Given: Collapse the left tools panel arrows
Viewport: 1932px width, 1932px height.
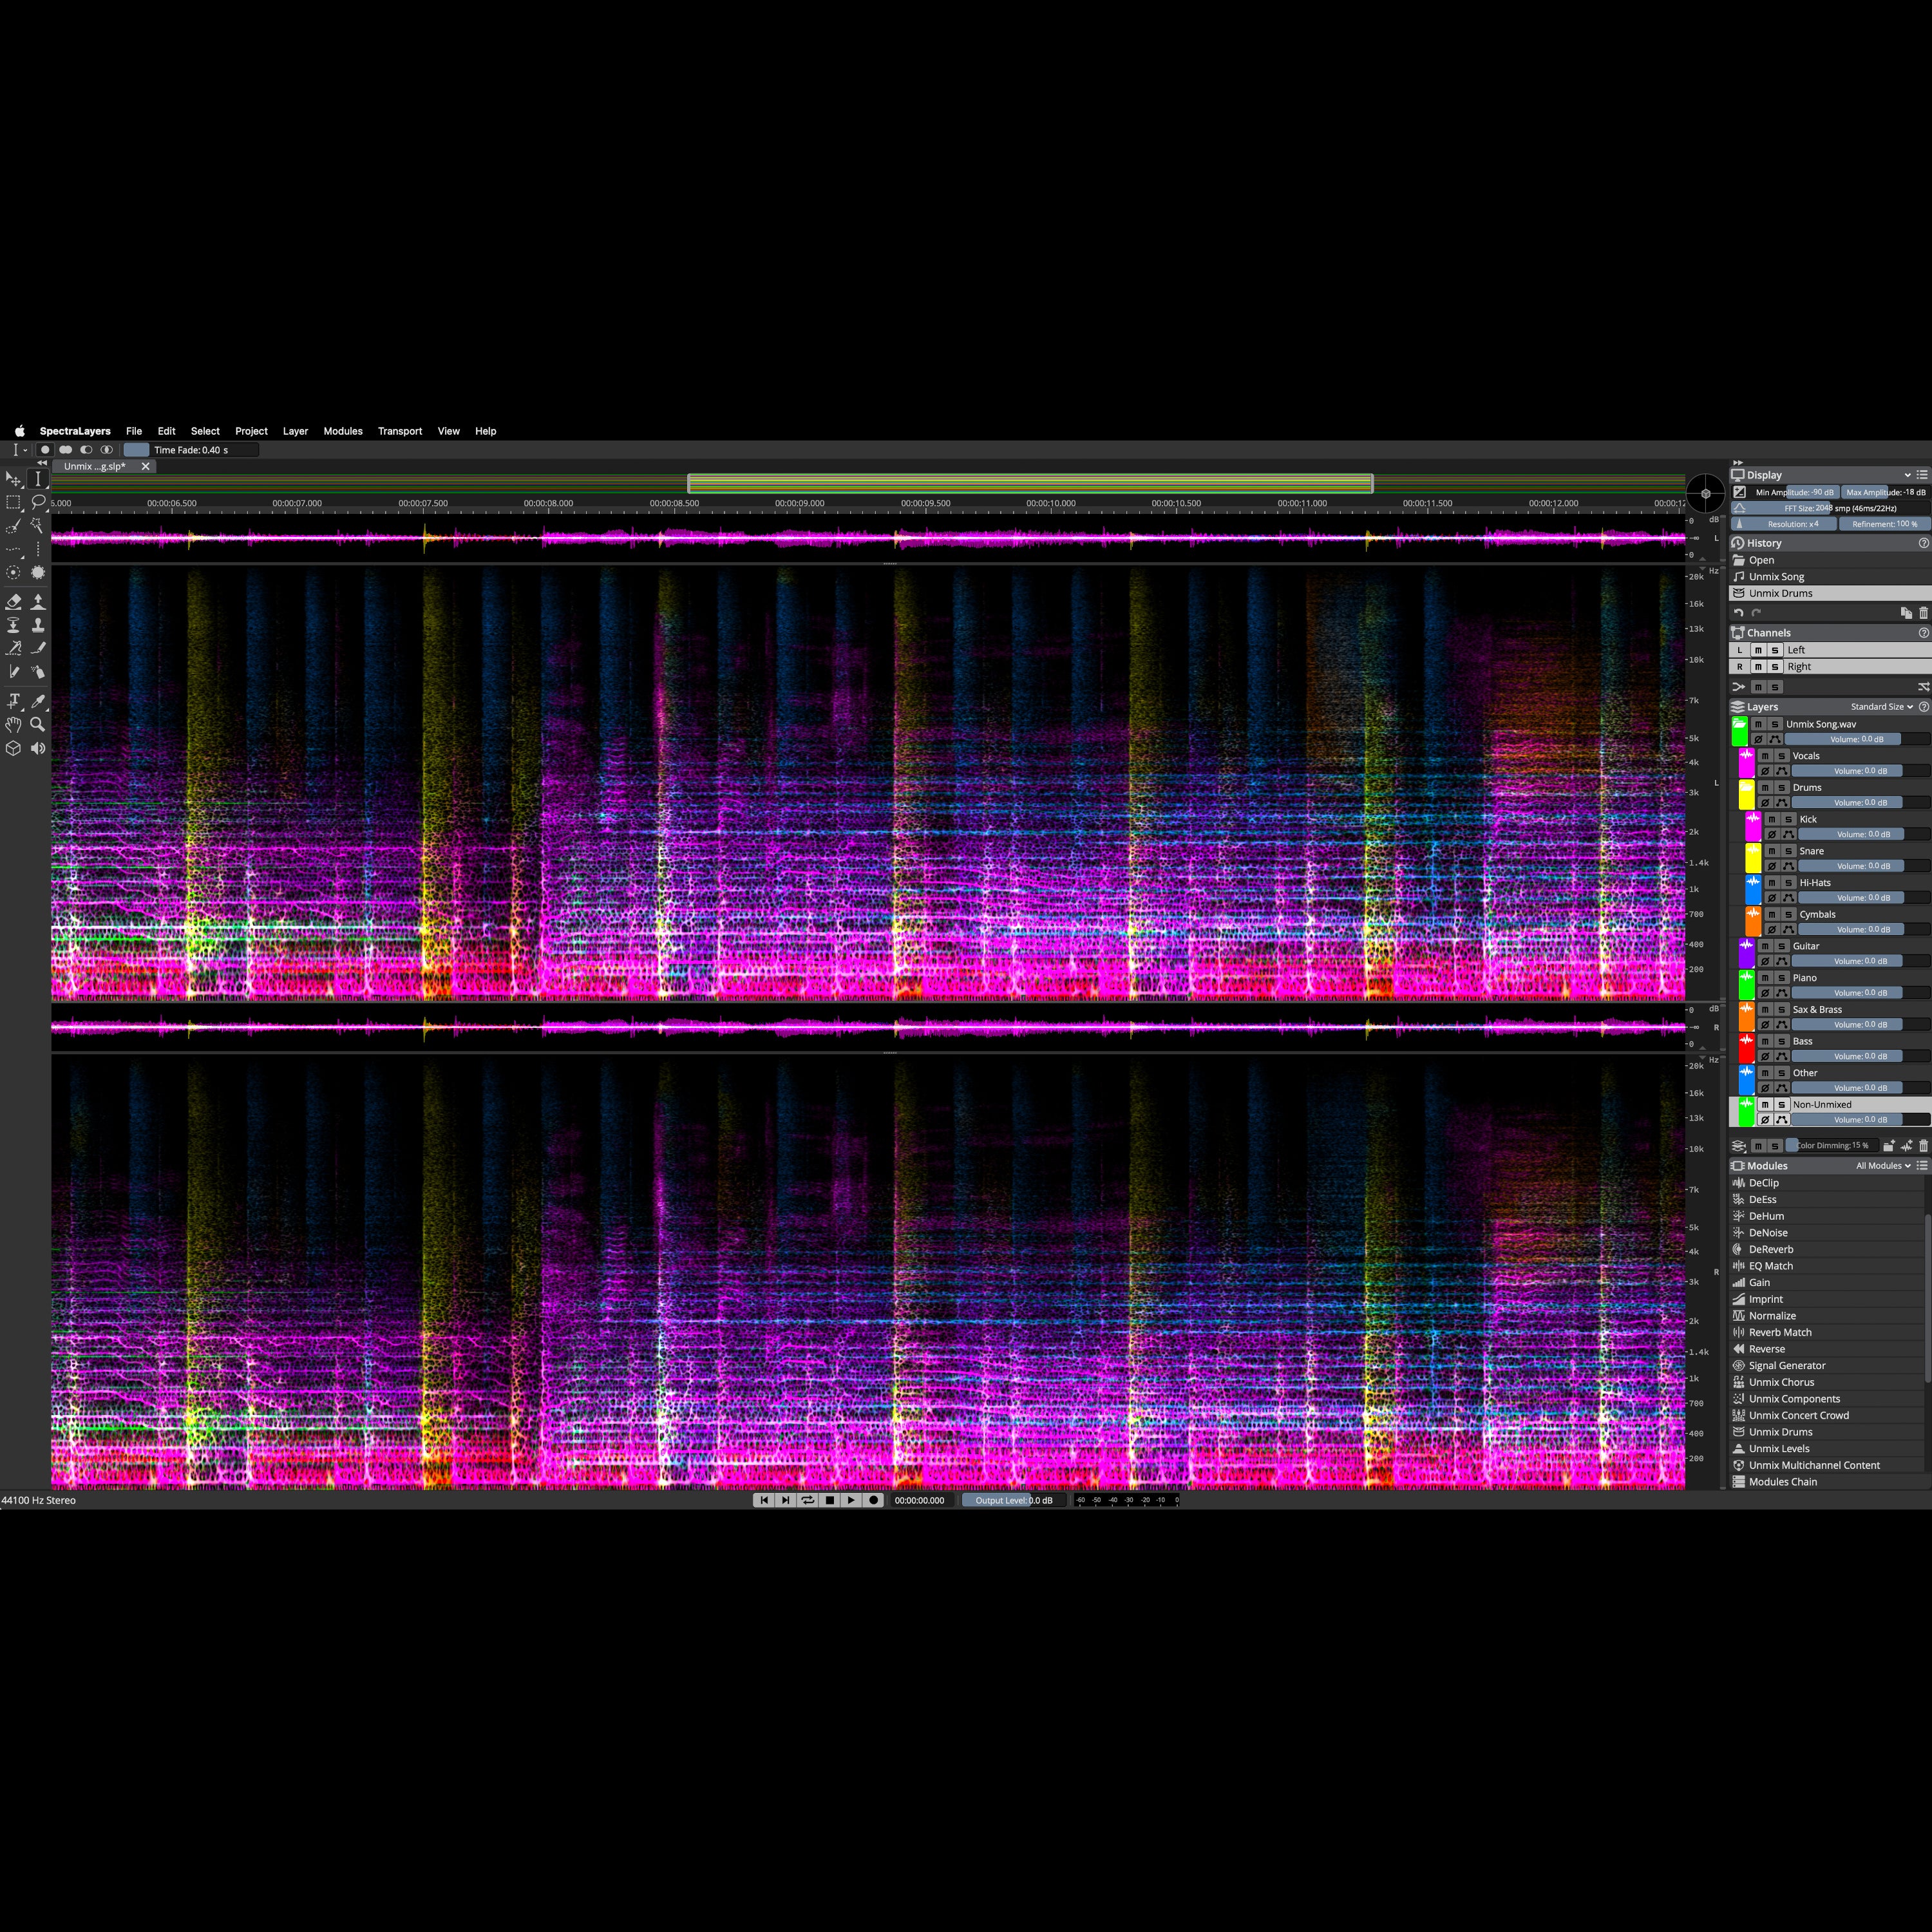Looking at the screenshot, I should coord(42,463).
